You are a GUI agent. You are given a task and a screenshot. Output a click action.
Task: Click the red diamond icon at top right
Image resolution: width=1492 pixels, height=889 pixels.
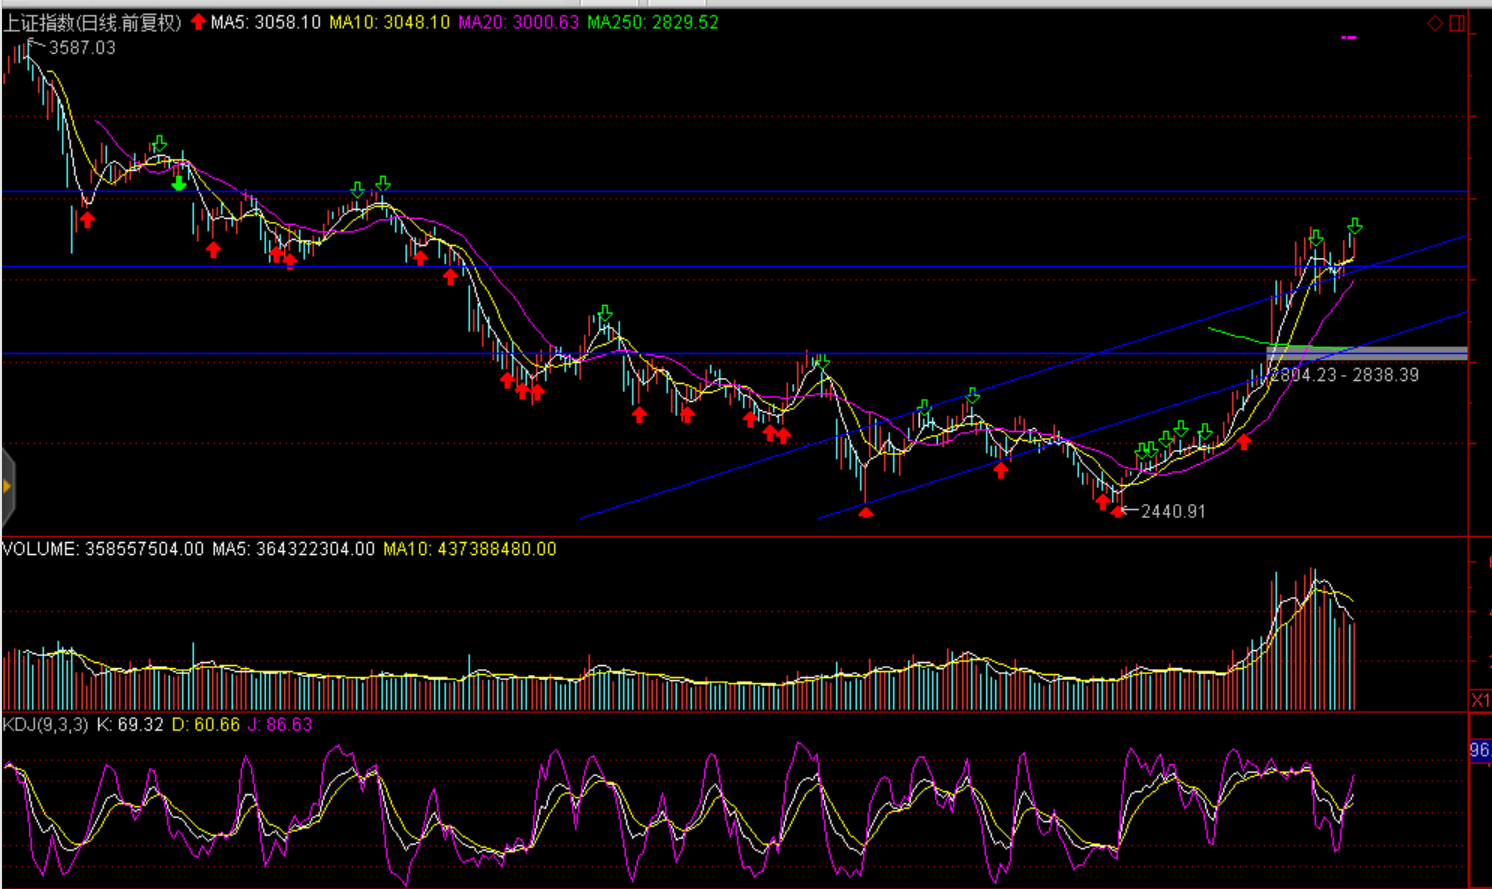point(1434,23)
